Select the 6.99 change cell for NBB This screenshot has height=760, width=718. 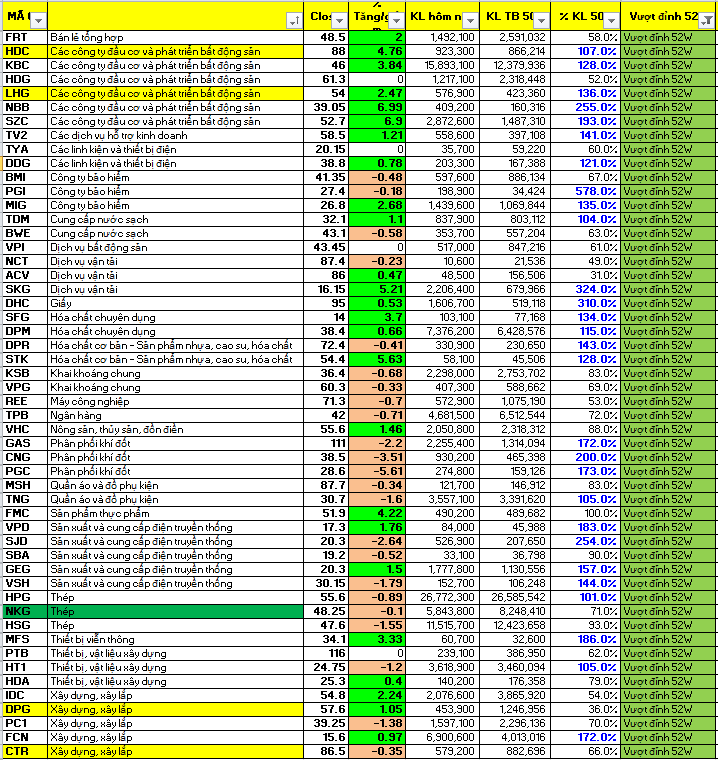pos(378,106)
